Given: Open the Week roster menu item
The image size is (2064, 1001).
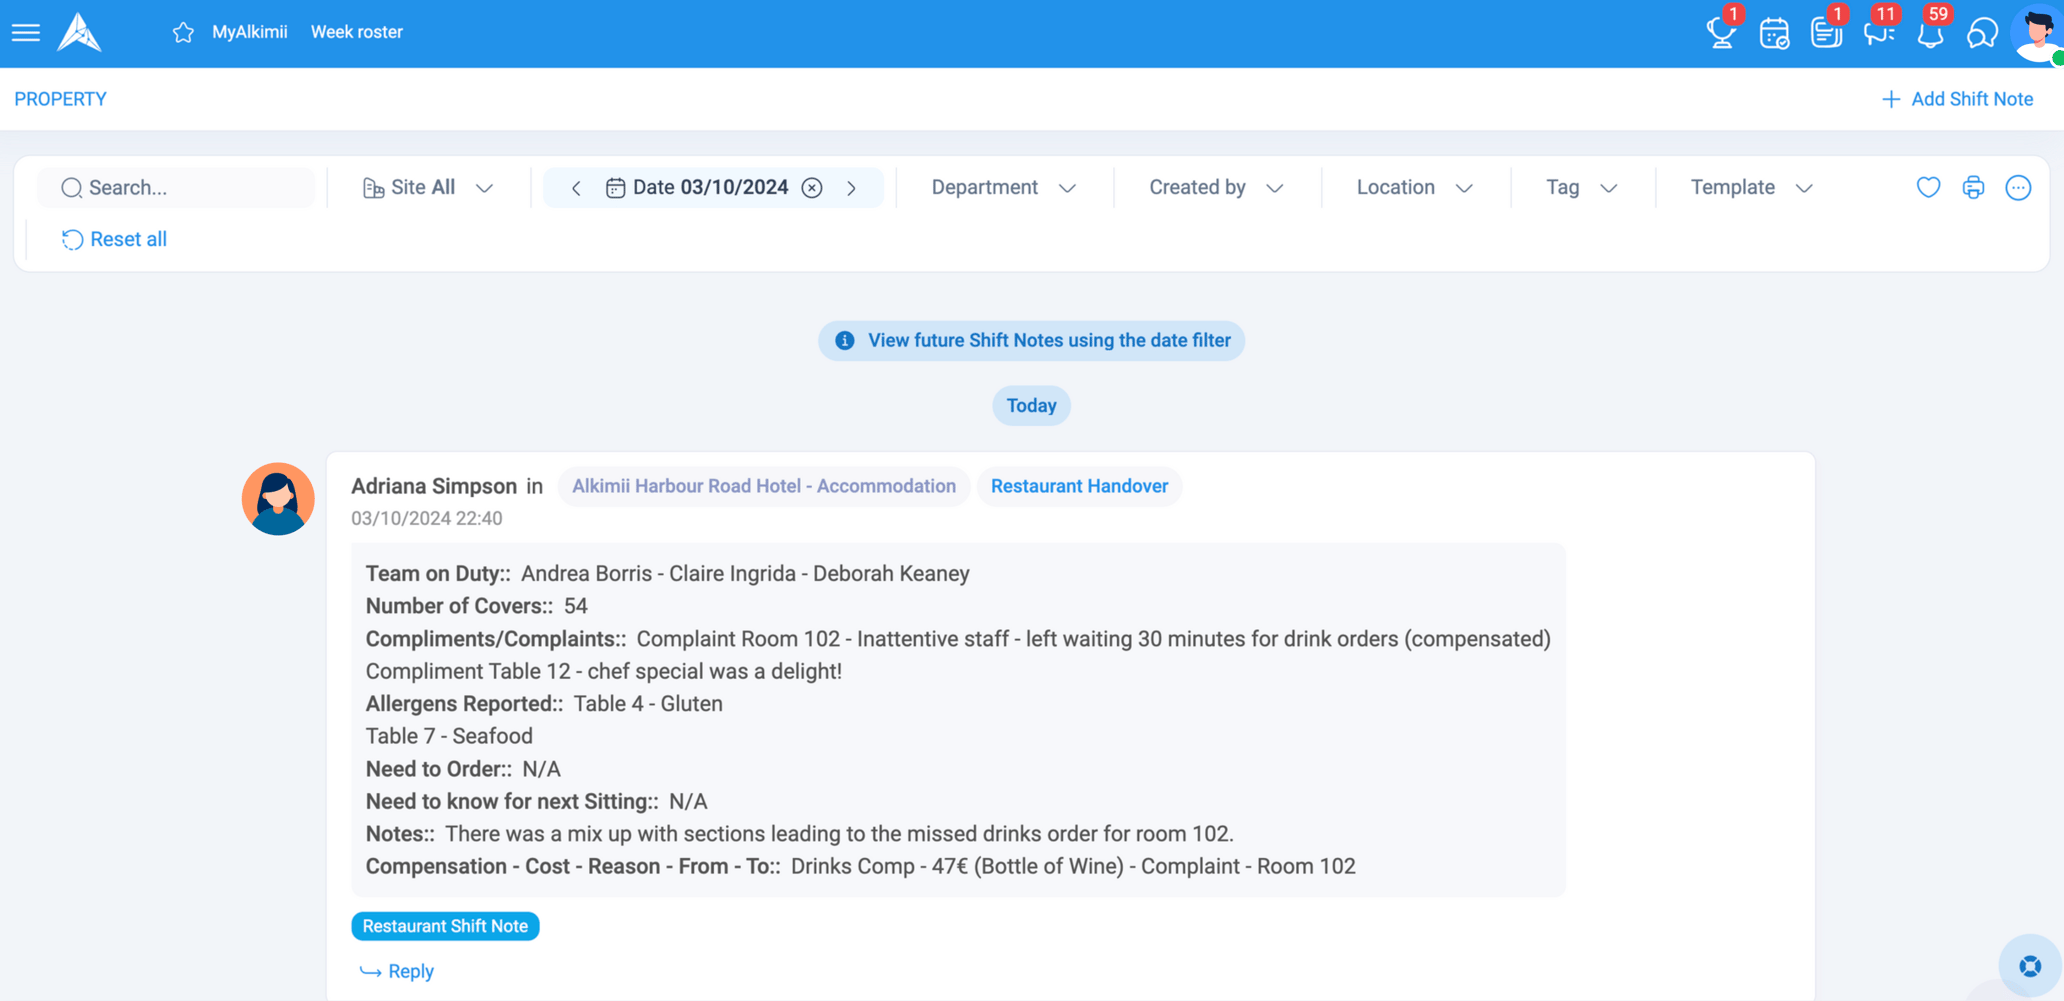Looking at the screenshot, I should click(356, 32).
